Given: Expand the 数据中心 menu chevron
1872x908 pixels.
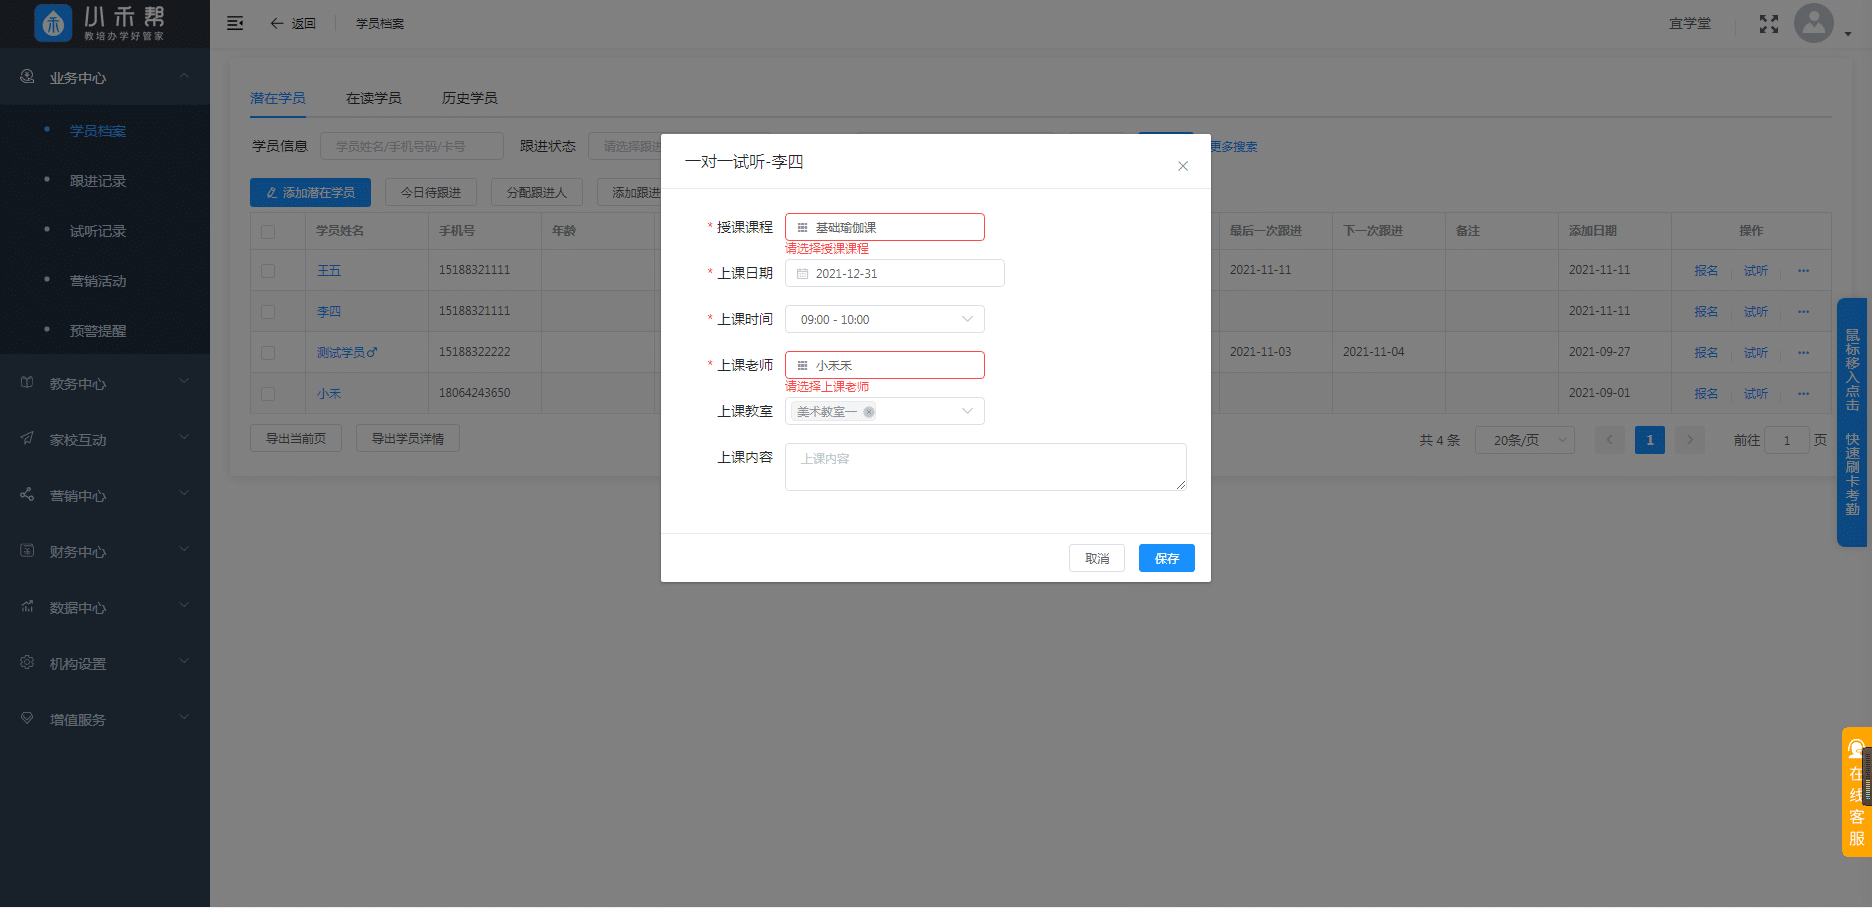Looking at the screenshot, I should (x=184, y=606).
